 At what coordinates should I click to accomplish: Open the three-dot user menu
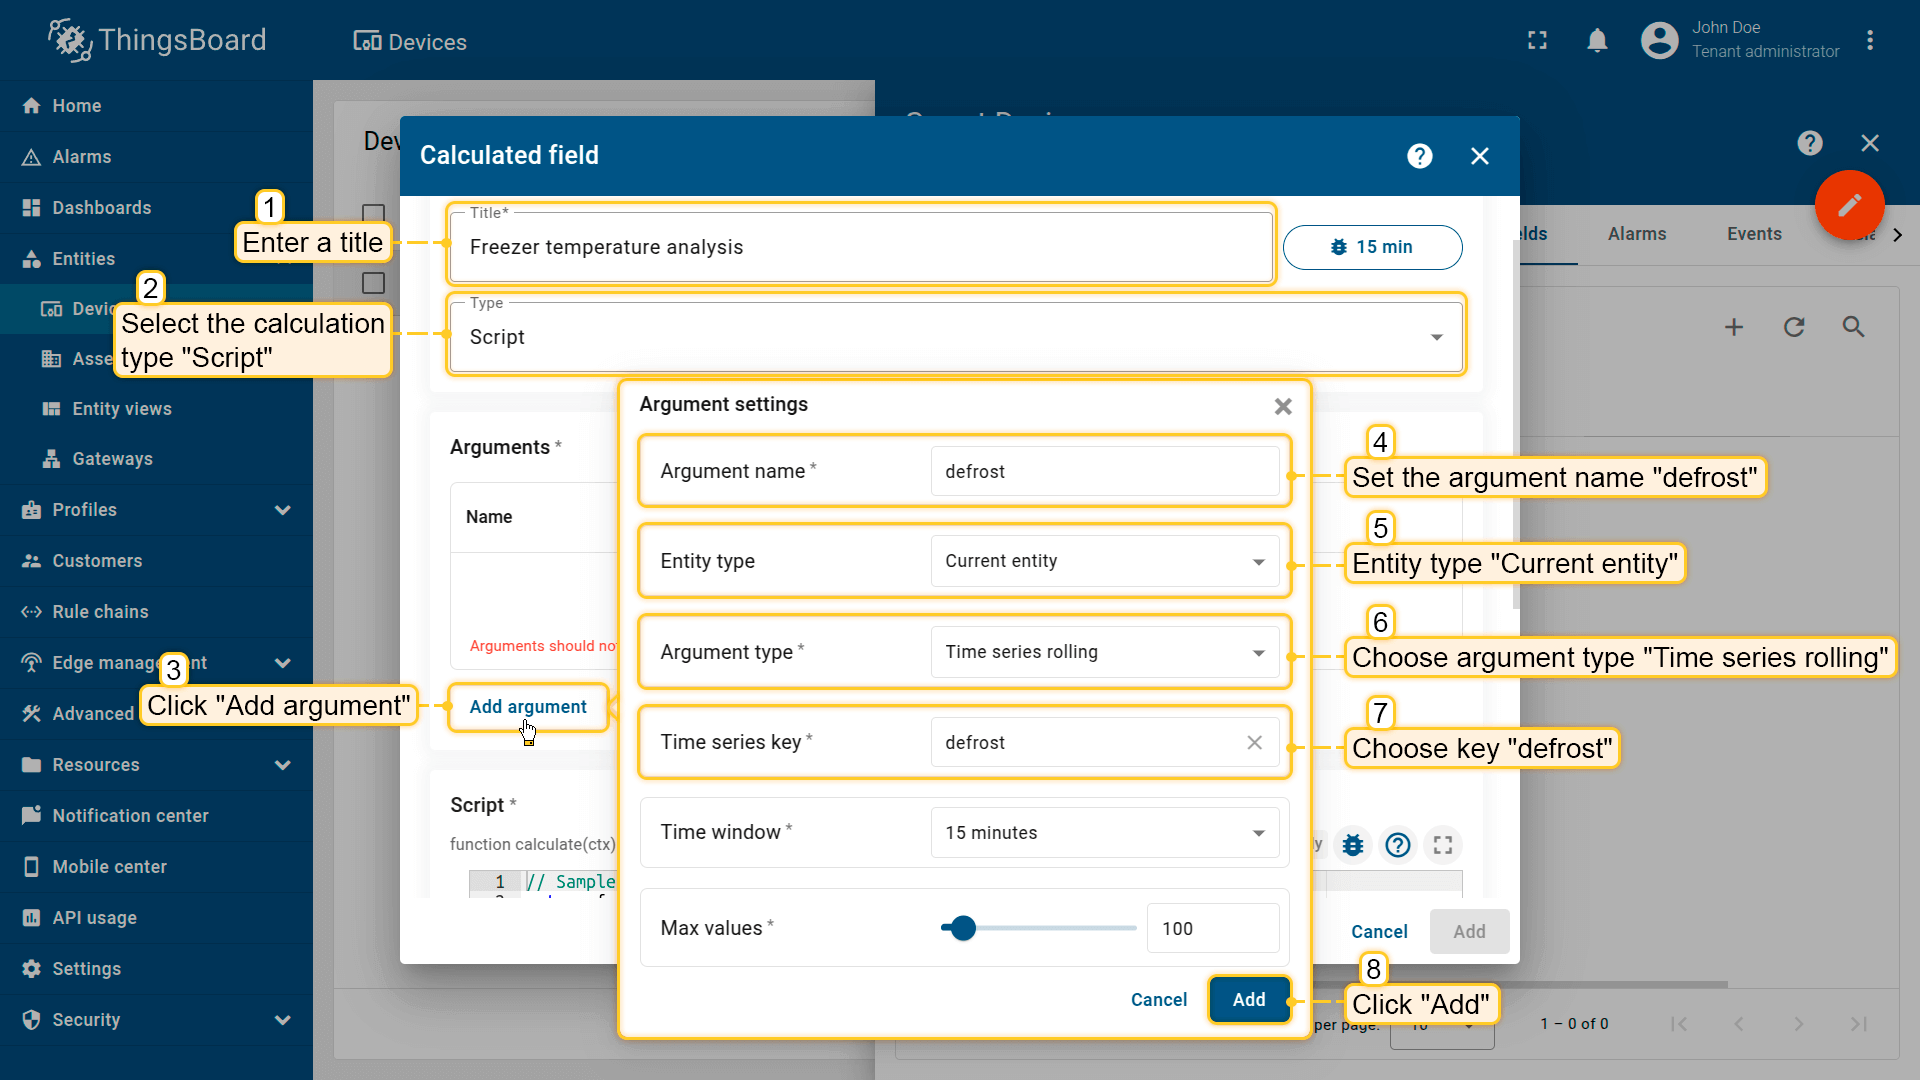coord(1870,40)
